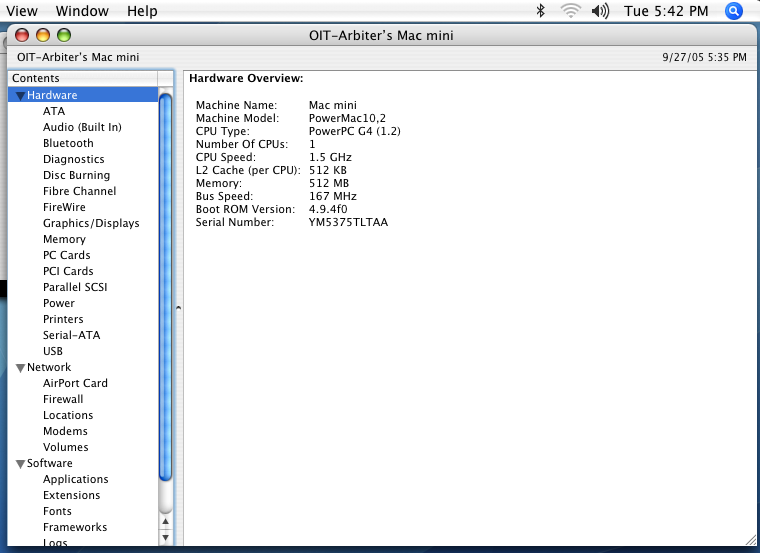
Task: Select Frameworks under Software
Action: [x=75, y=527]
